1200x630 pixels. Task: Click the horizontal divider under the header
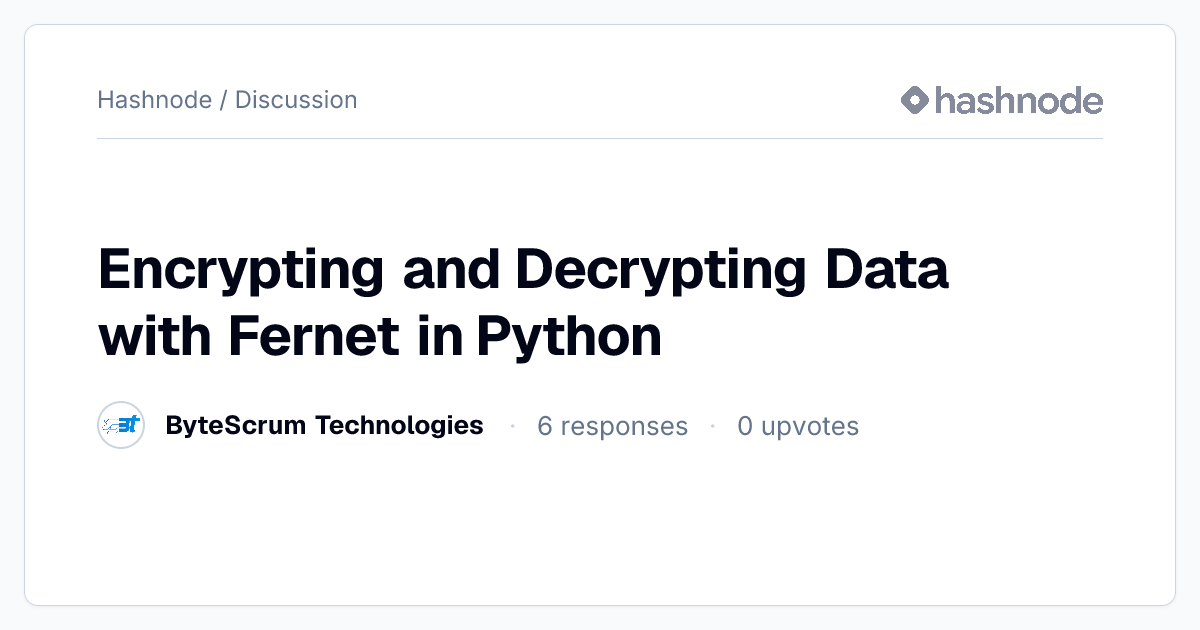click(x=600, y=138)
